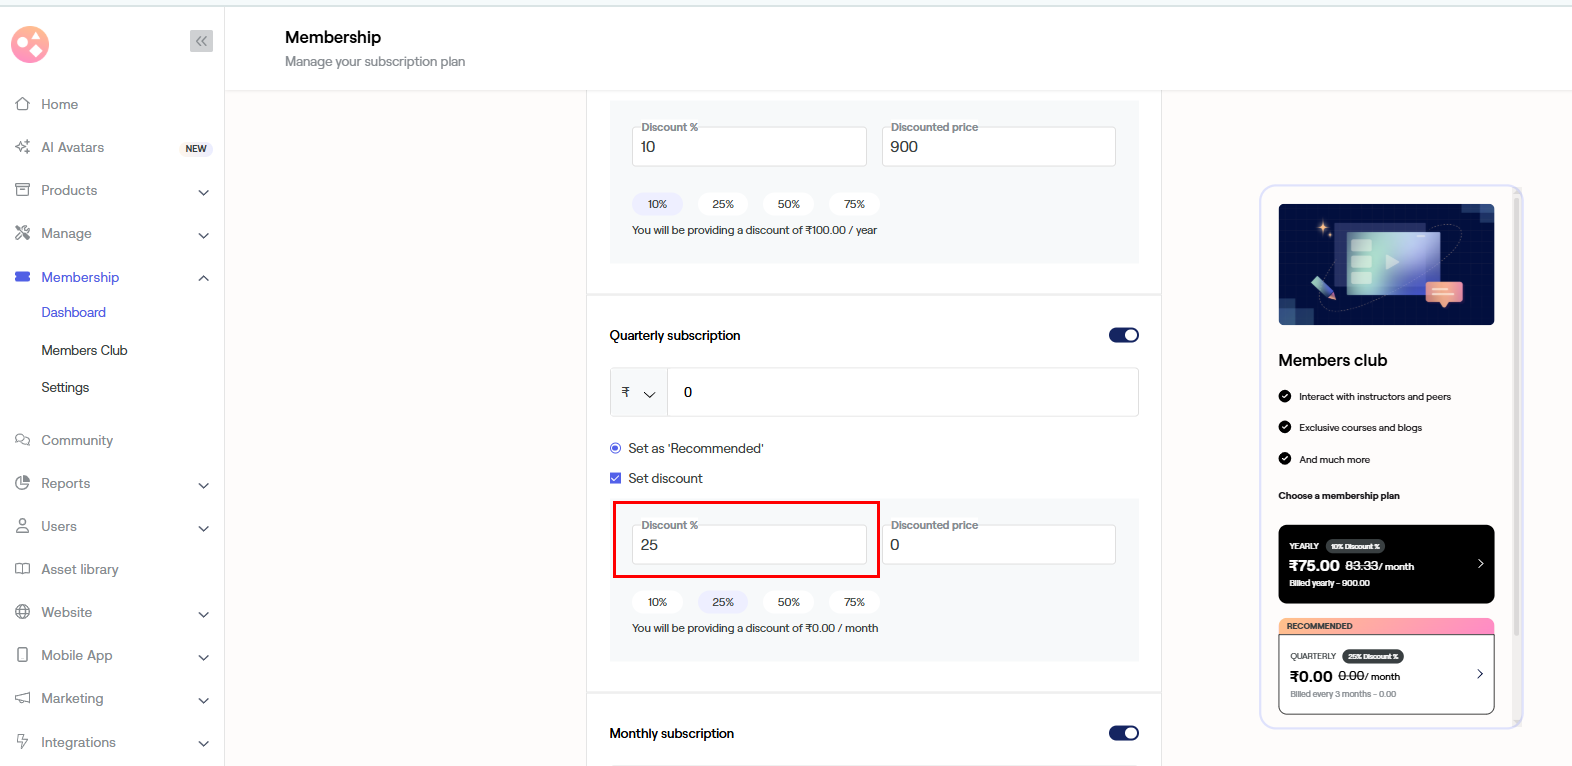Open the rupee currency dropdown
The image size is (1572, 766).
638,392
